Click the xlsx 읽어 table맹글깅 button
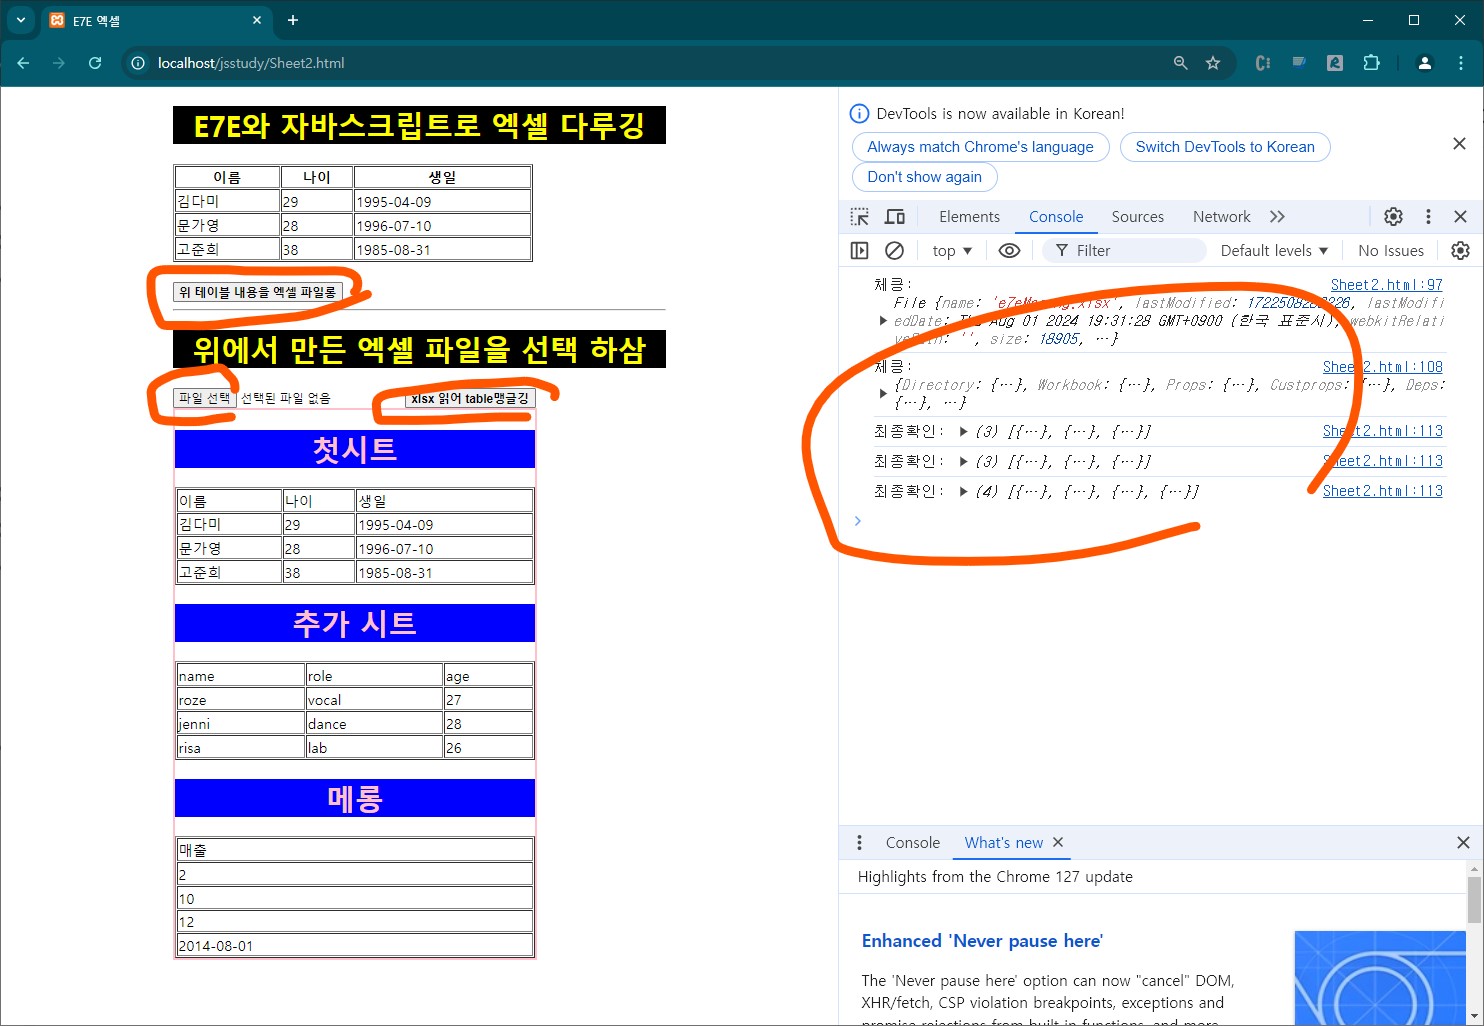The image size is (1484, 1026). click(469, 398)
